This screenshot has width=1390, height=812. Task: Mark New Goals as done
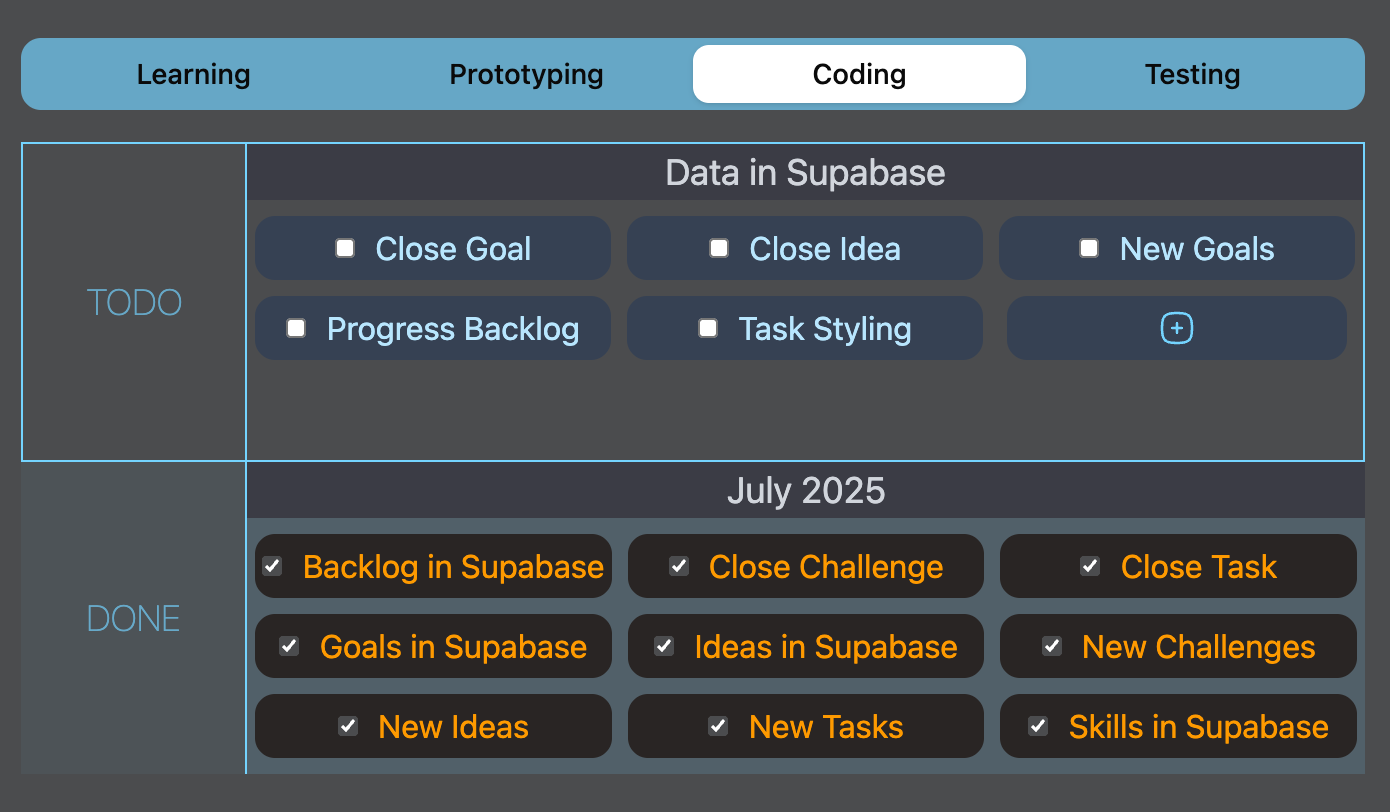tap(1089, 248)
